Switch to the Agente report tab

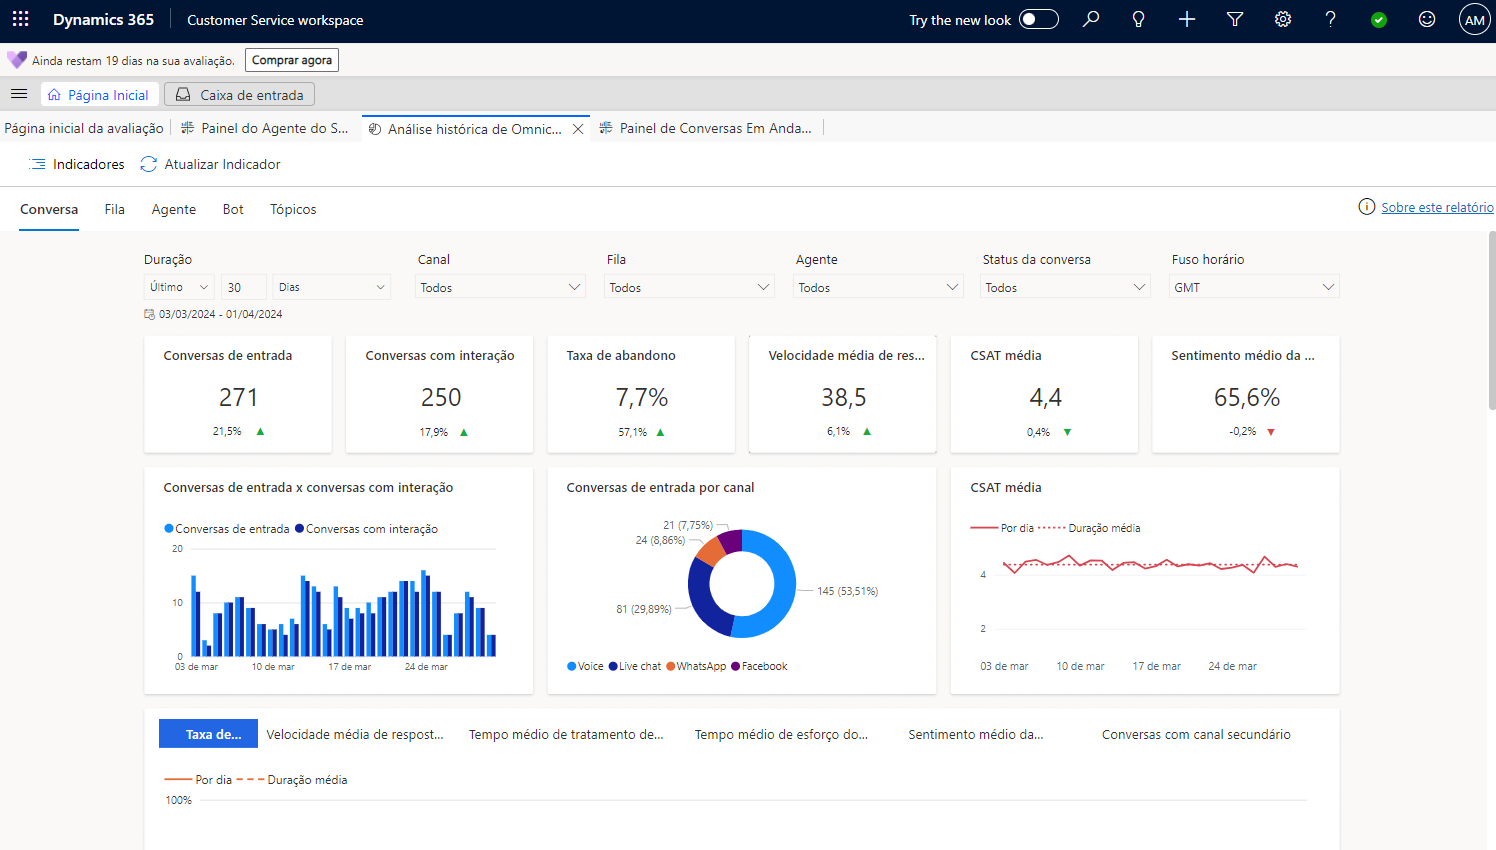174,209
